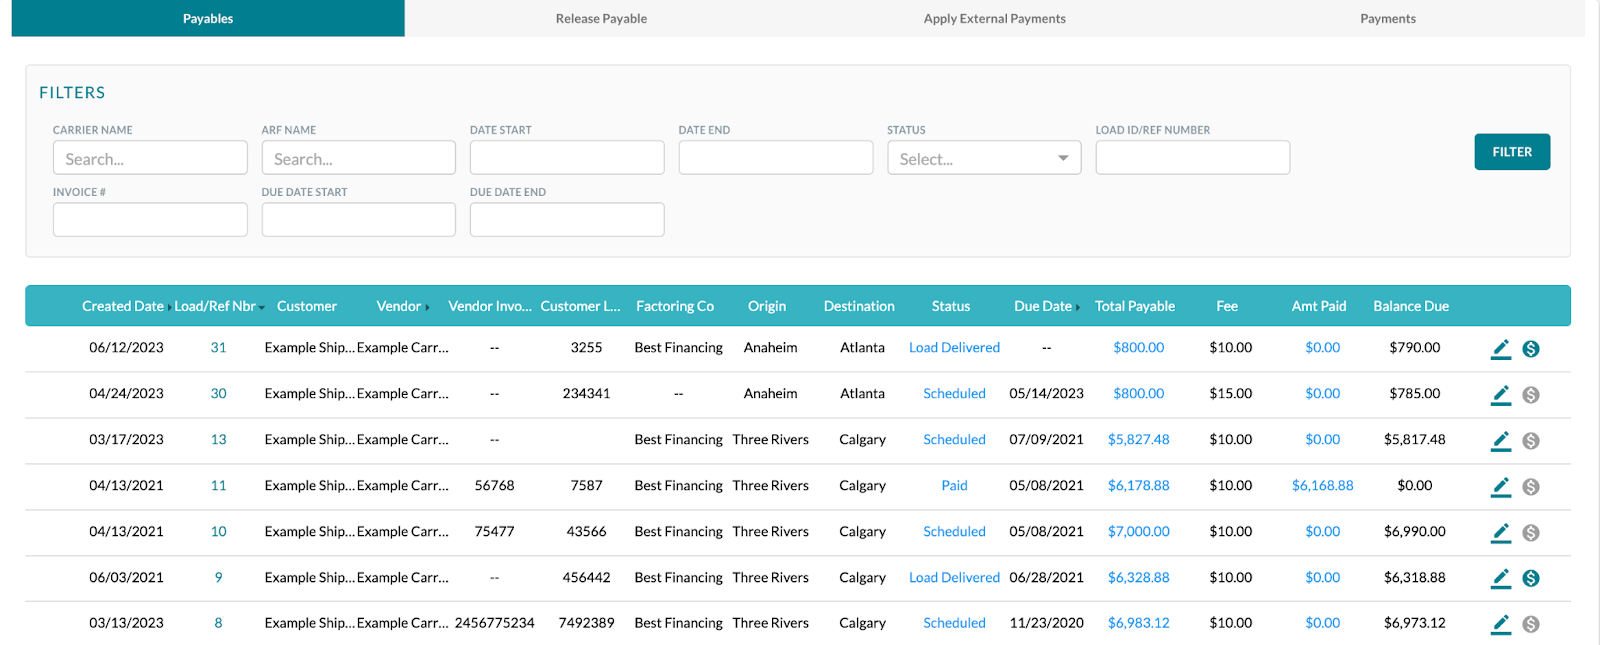Edit payable for load 9
The width and height of the screenshot is (1600, 645).
(1501, 578)
